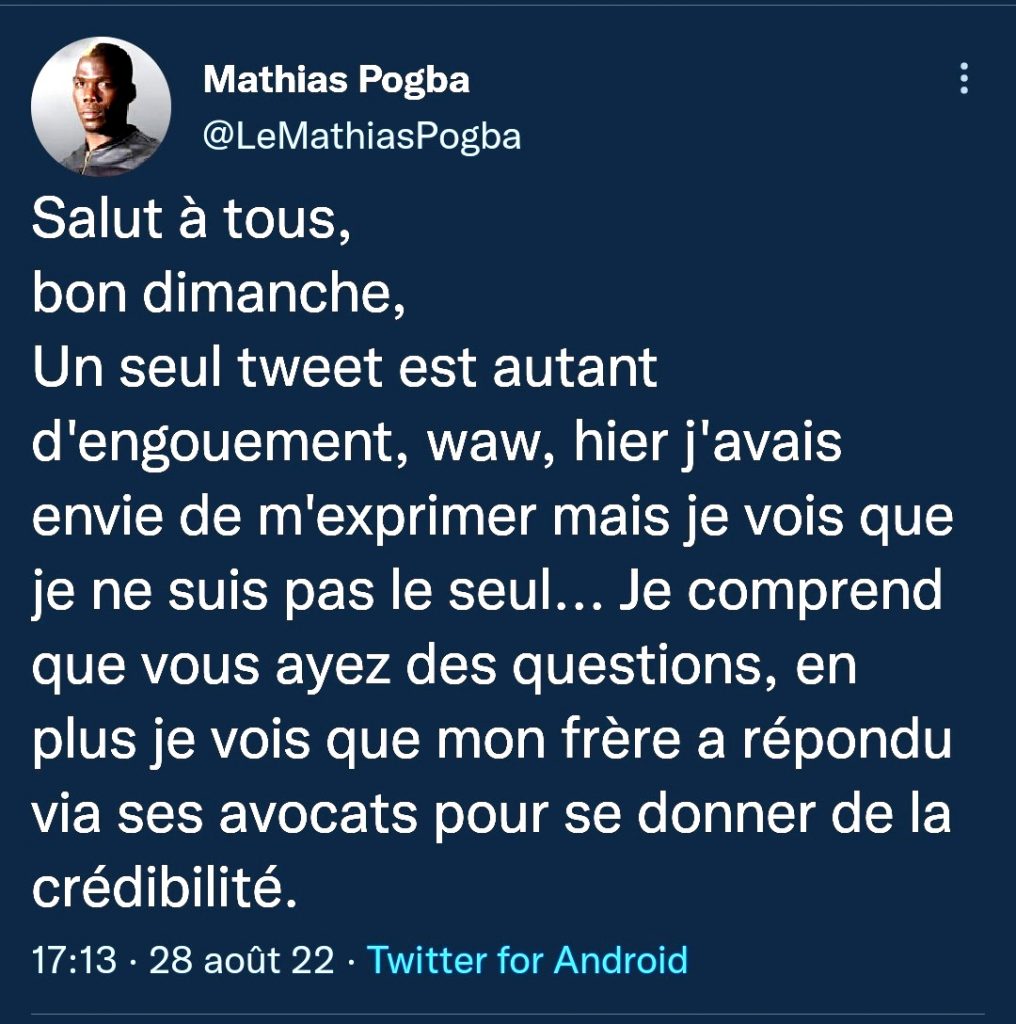Screen dimensions: 1016x1024
Task: Click the line "bon dimanche,"
Action: pos(219,295)
